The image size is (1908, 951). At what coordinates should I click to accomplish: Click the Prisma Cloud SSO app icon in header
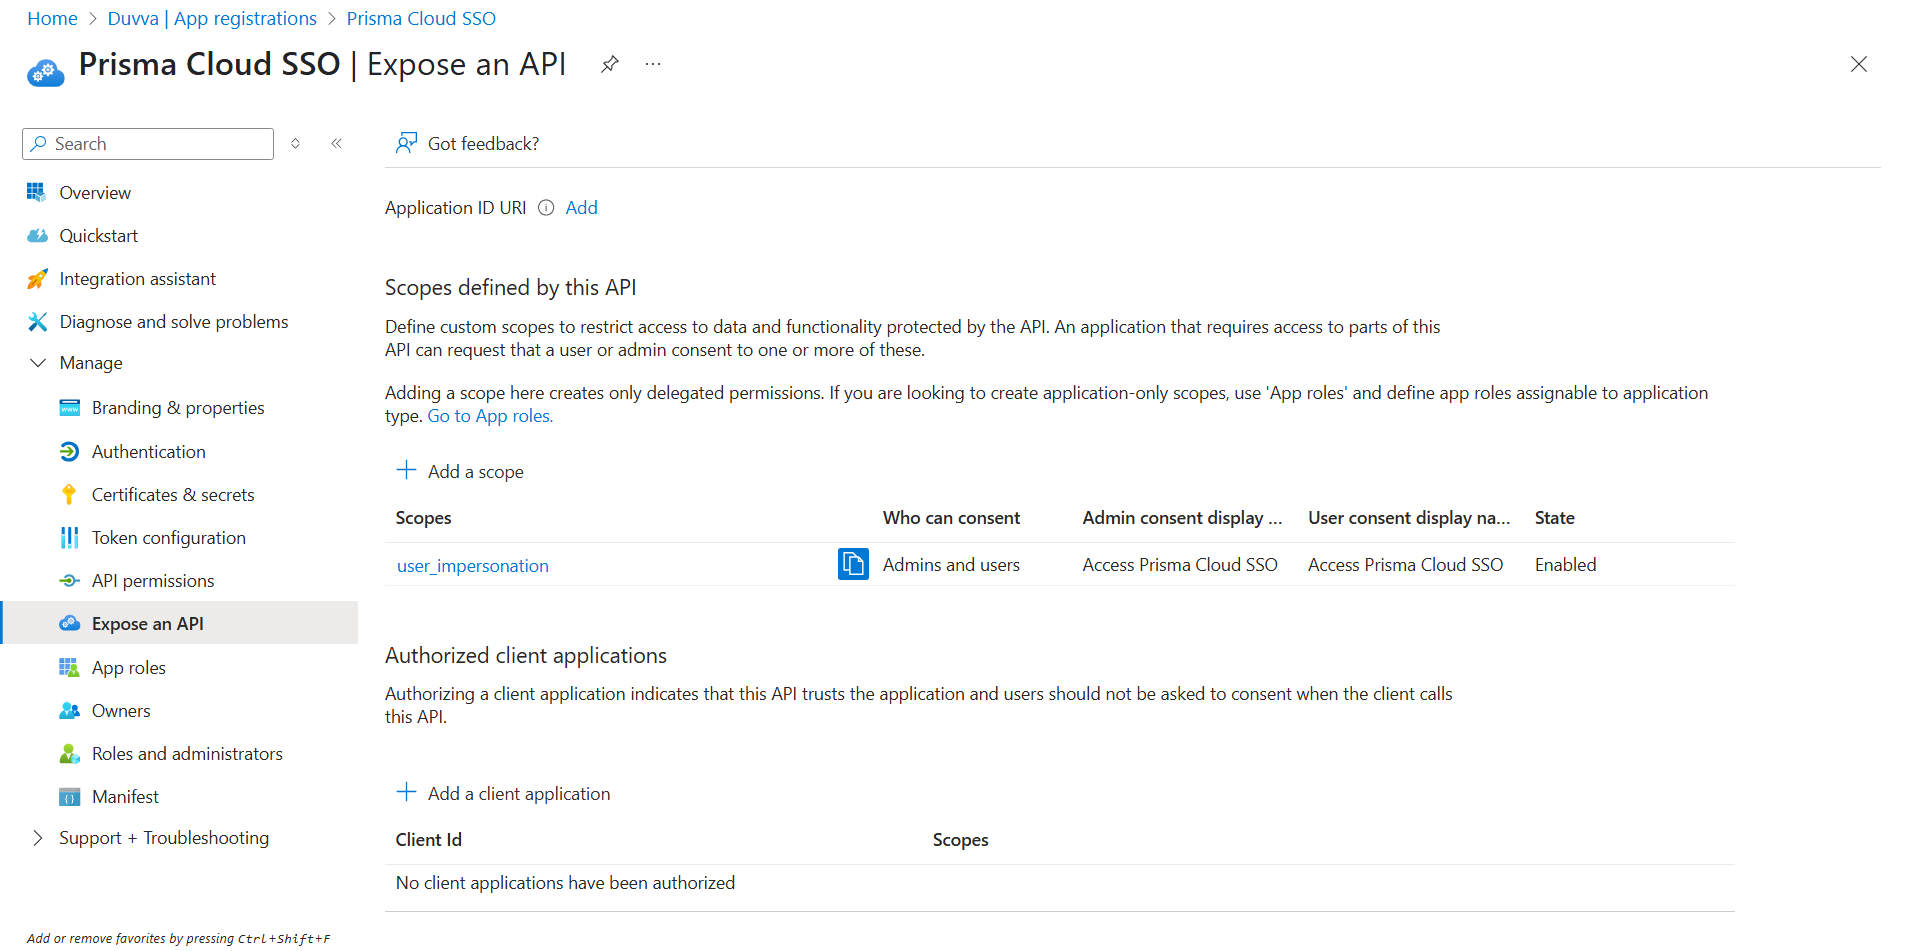coord(46,72)
